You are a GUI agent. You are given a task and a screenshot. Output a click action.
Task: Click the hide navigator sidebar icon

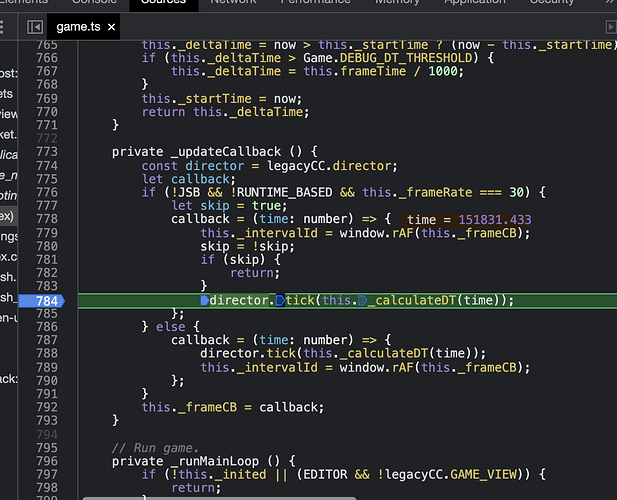pyautogui.click(x=35, y=27)
